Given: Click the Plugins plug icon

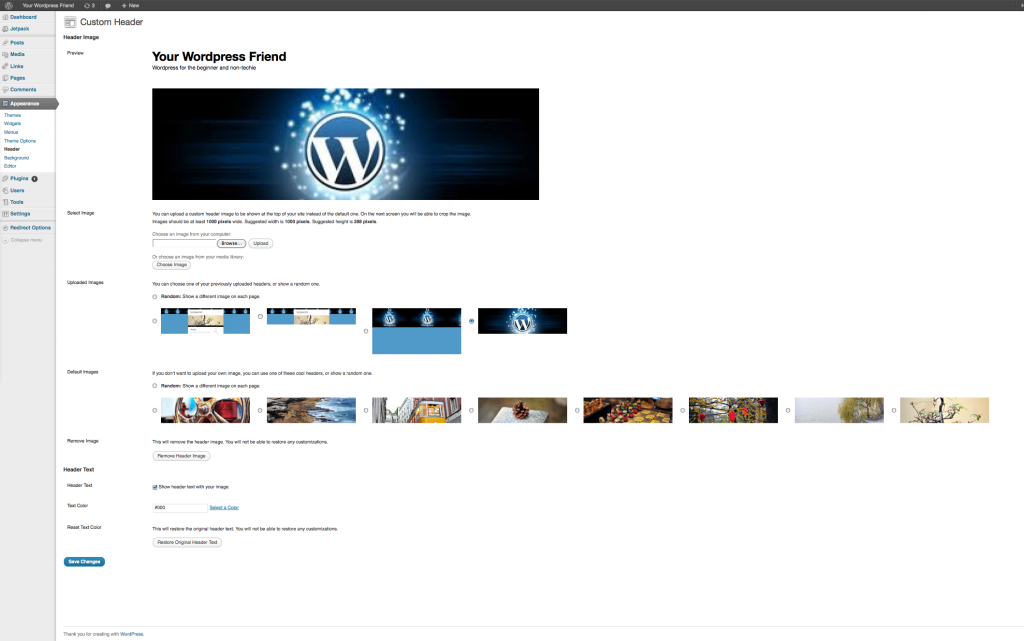Looking at the screenshot, I should [5, 178].
